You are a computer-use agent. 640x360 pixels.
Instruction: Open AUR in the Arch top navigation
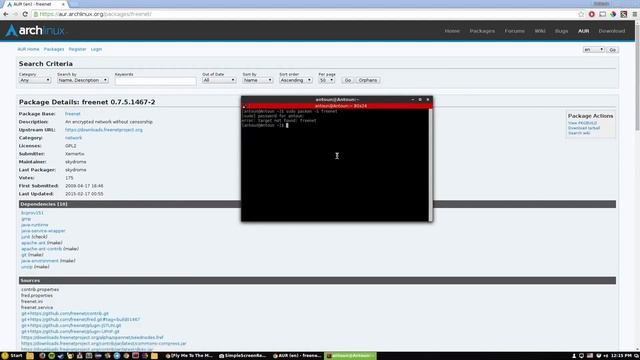tap(584, 31)
